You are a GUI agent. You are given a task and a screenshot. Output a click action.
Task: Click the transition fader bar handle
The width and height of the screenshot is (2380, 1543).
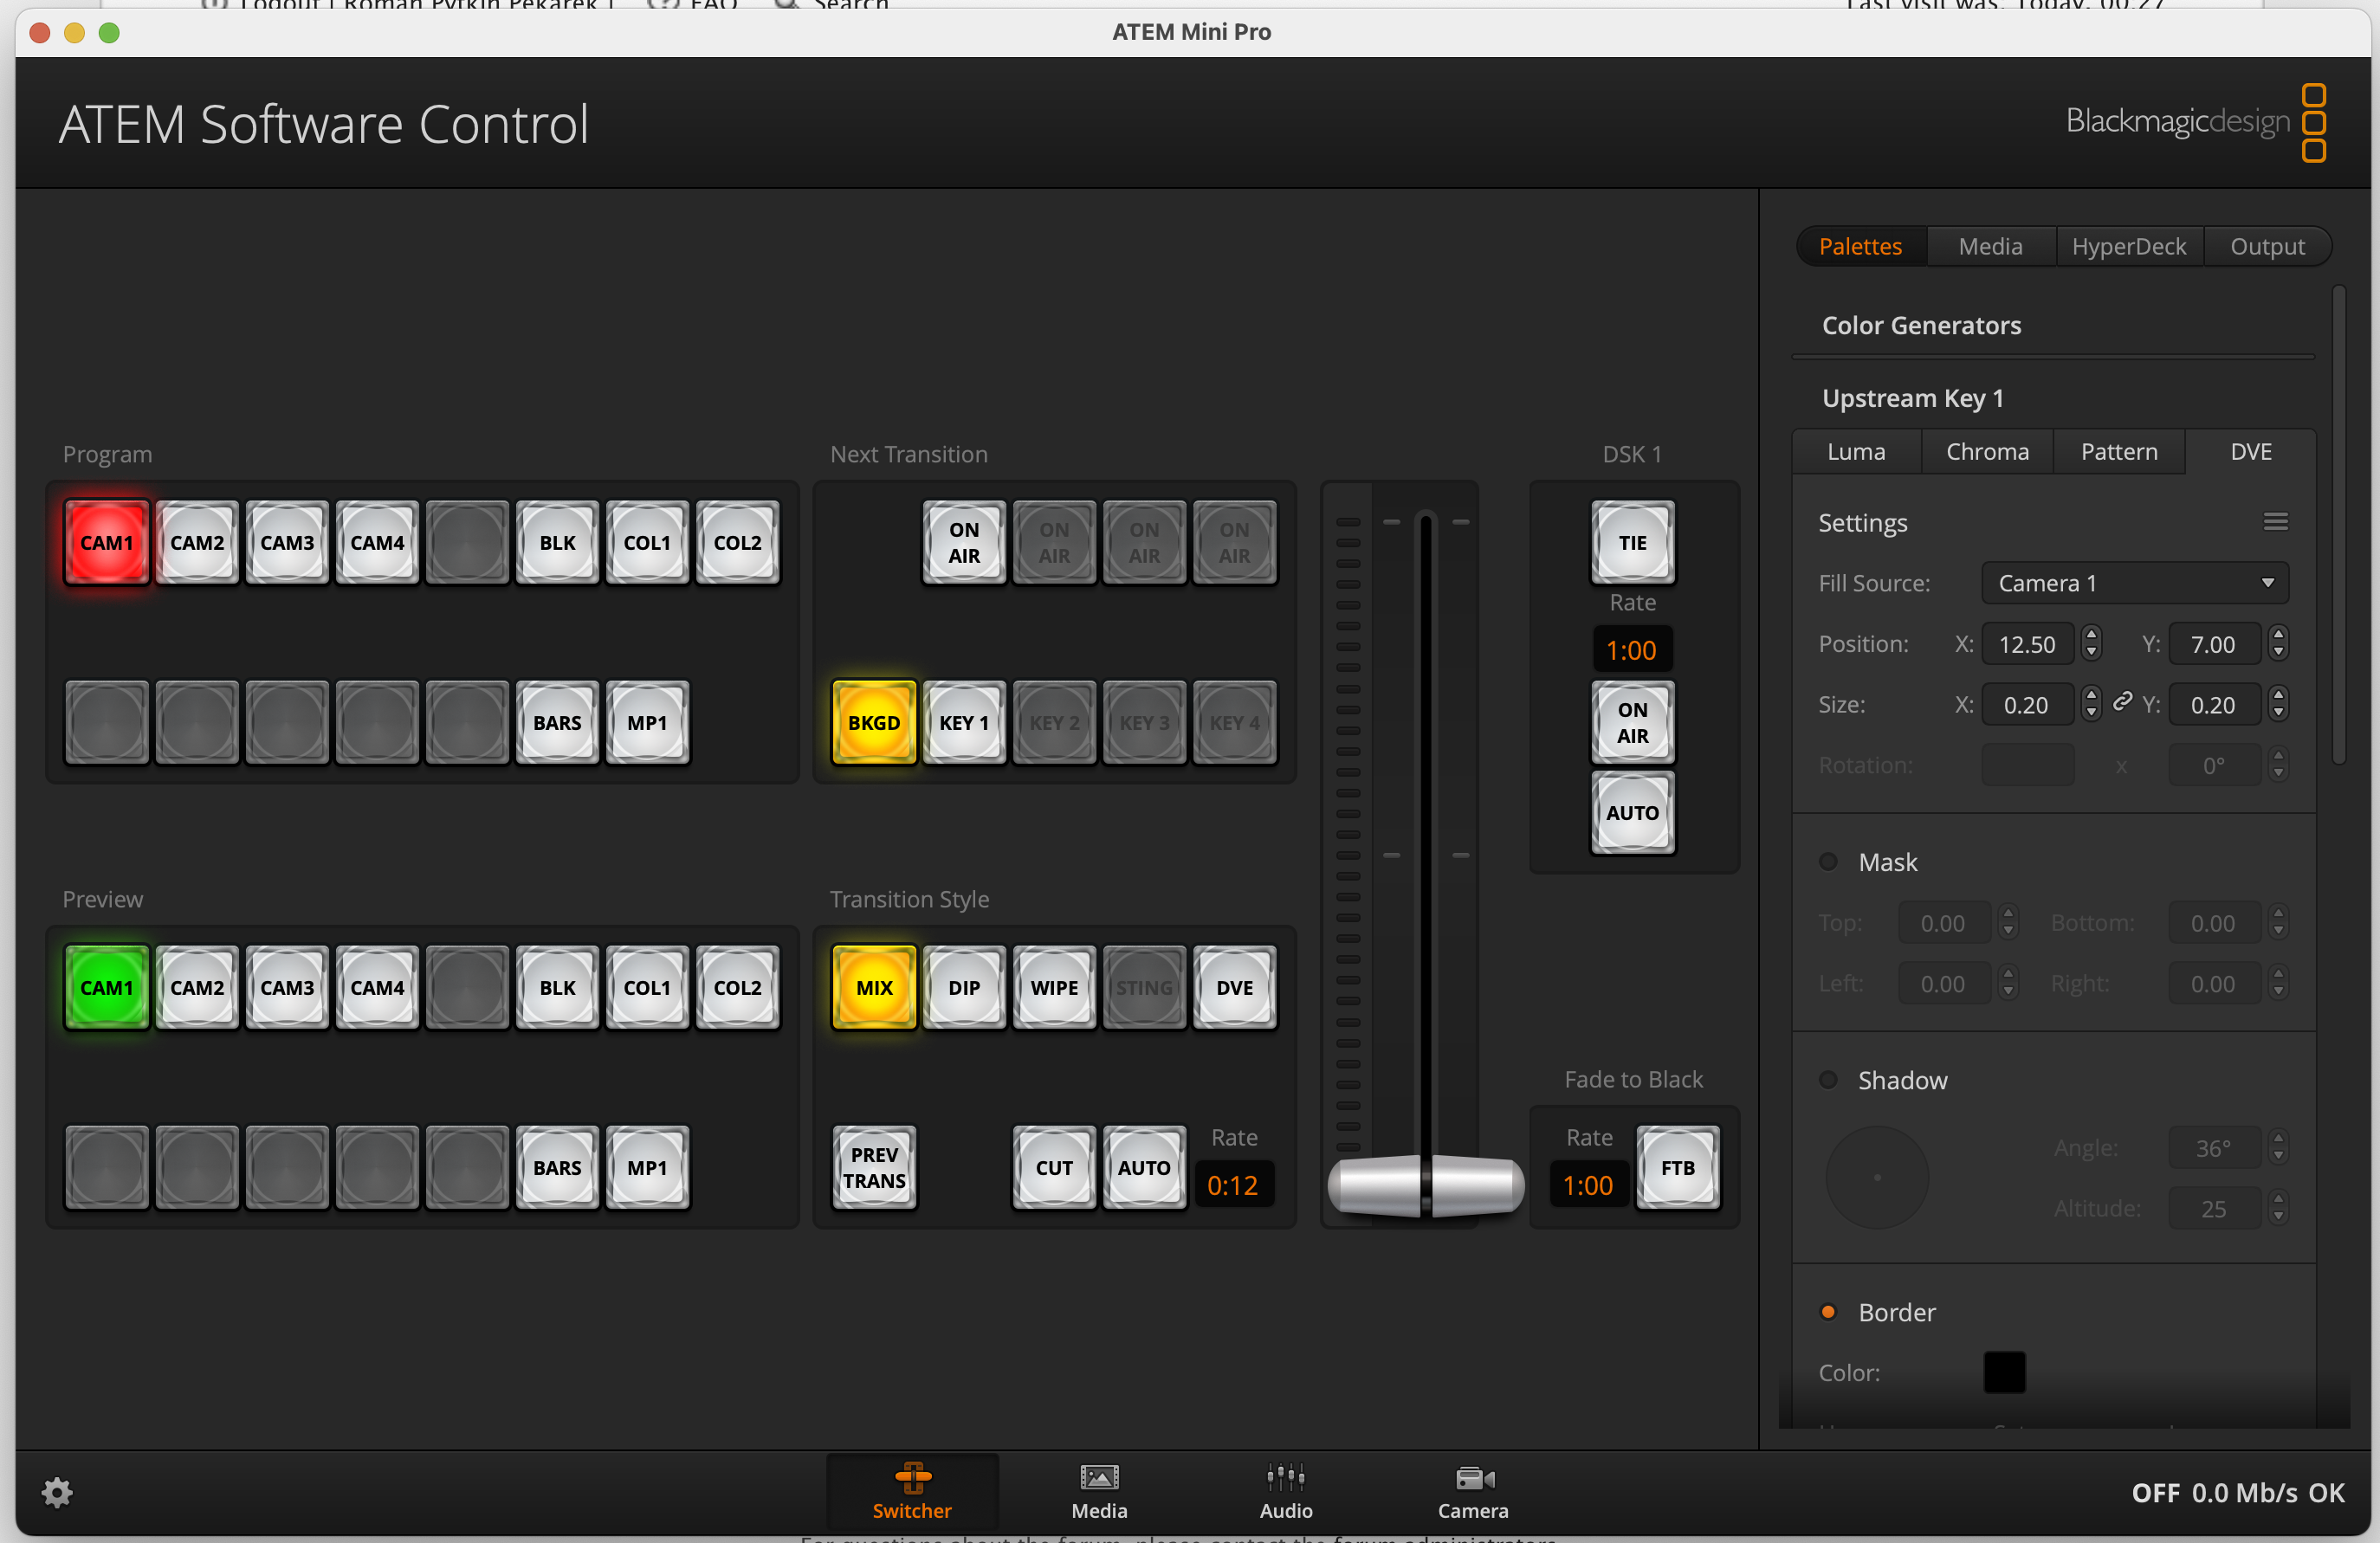click(x=1426, y=1186)
